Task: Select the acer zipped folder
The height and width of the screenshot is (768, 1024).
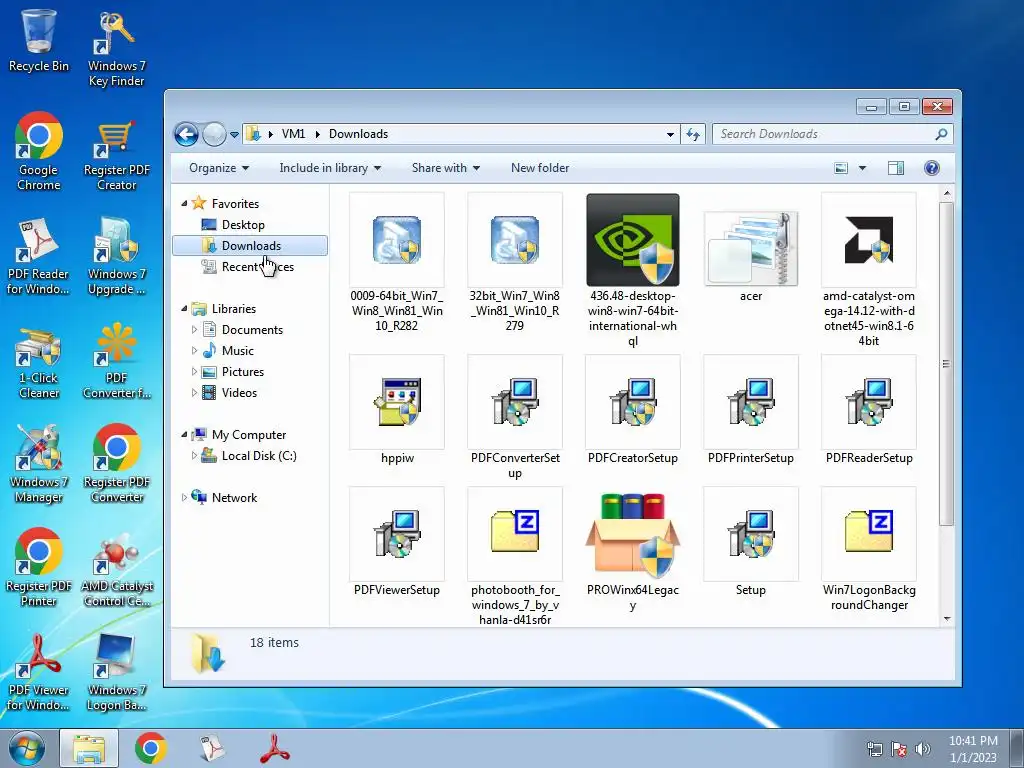Action: [x=750, y=256]
